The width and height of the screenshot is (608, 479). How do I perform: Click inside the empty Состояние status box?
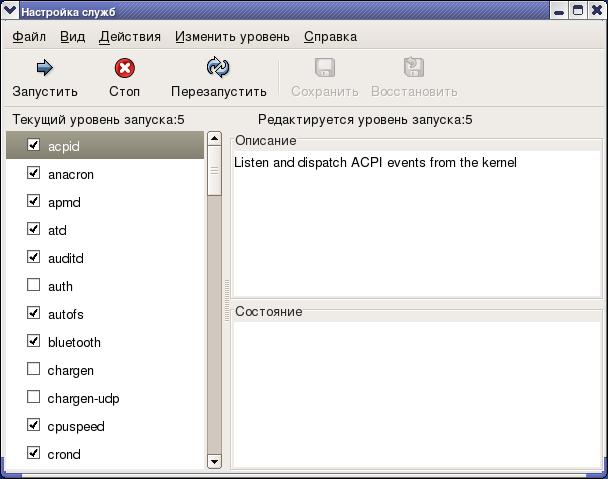point(417,394)
